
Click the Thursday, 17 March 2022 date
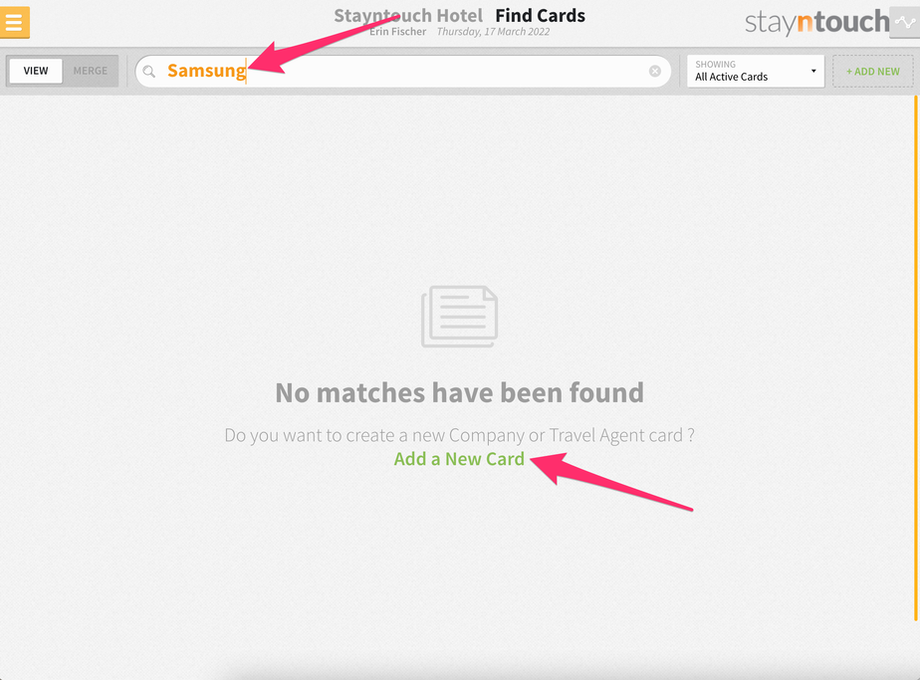click(493, 32)
